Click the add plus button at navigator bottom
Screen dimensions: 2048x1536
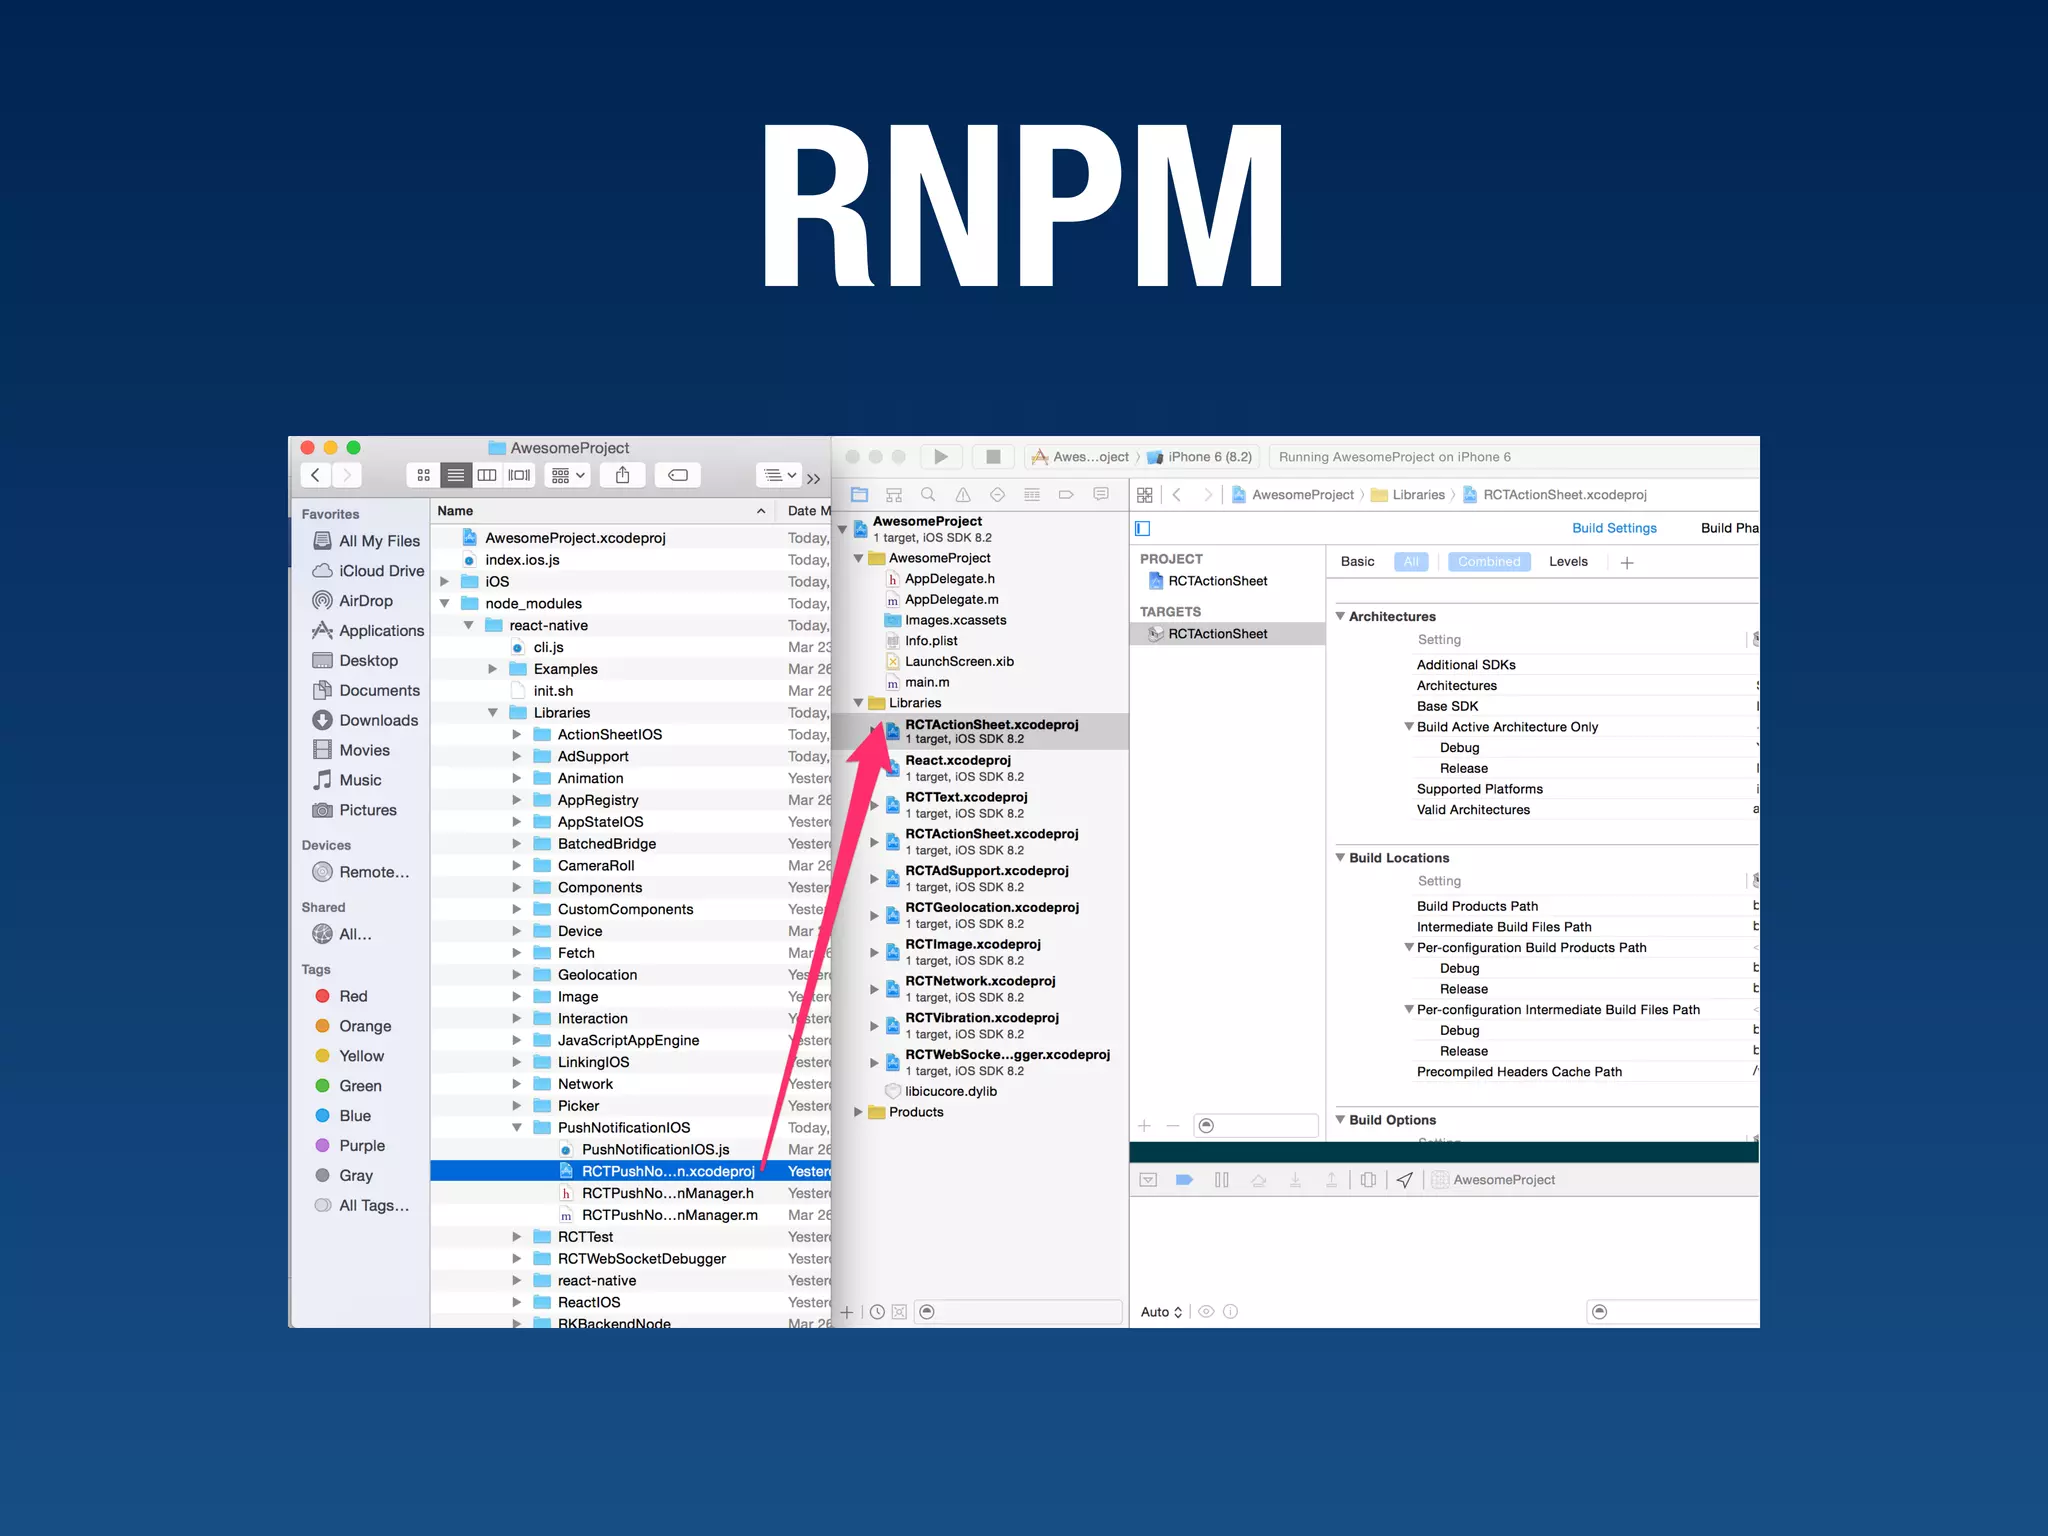(x=847, y=1312)
